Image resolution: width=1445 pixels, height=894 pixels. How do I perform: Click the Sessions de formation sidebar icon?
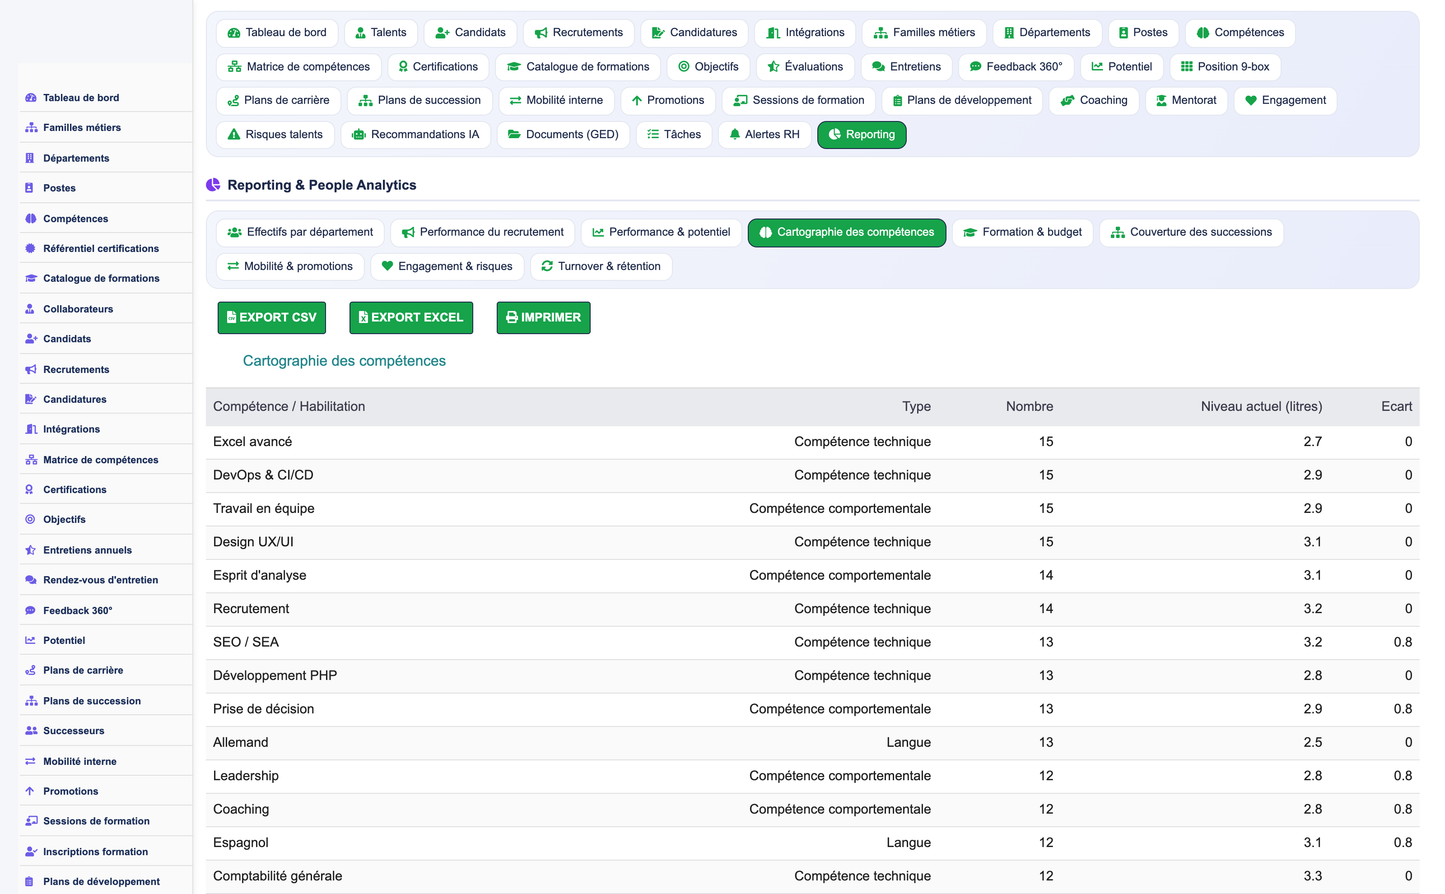[31, 821]
